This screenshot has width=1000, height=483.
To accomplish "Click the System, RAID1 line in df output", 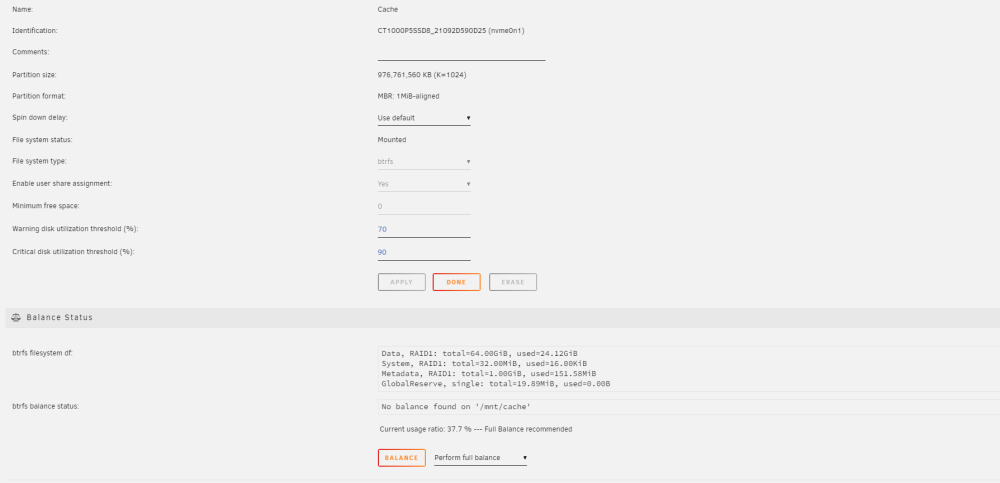I will point(484,364).
